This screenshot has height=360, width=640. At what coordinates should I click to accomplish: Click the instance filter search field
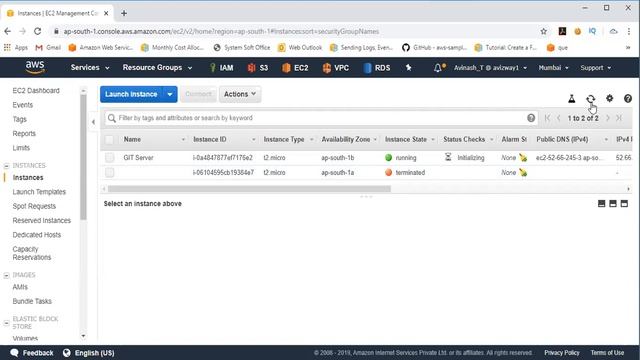coord(321,118)
